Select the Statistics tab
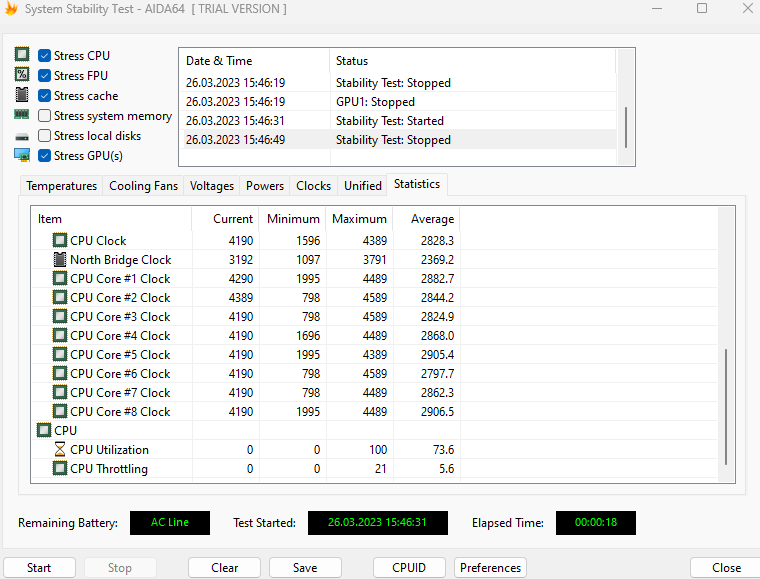Image resolution: width=760 pixels, height=579 pixels. [x=417, y=184]
